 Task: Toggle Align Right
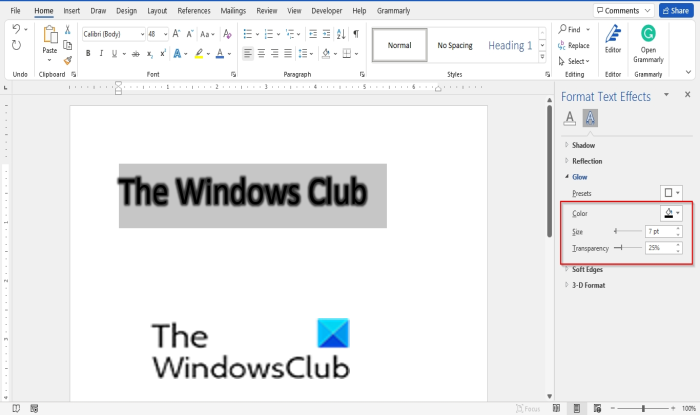click(275, 54)
